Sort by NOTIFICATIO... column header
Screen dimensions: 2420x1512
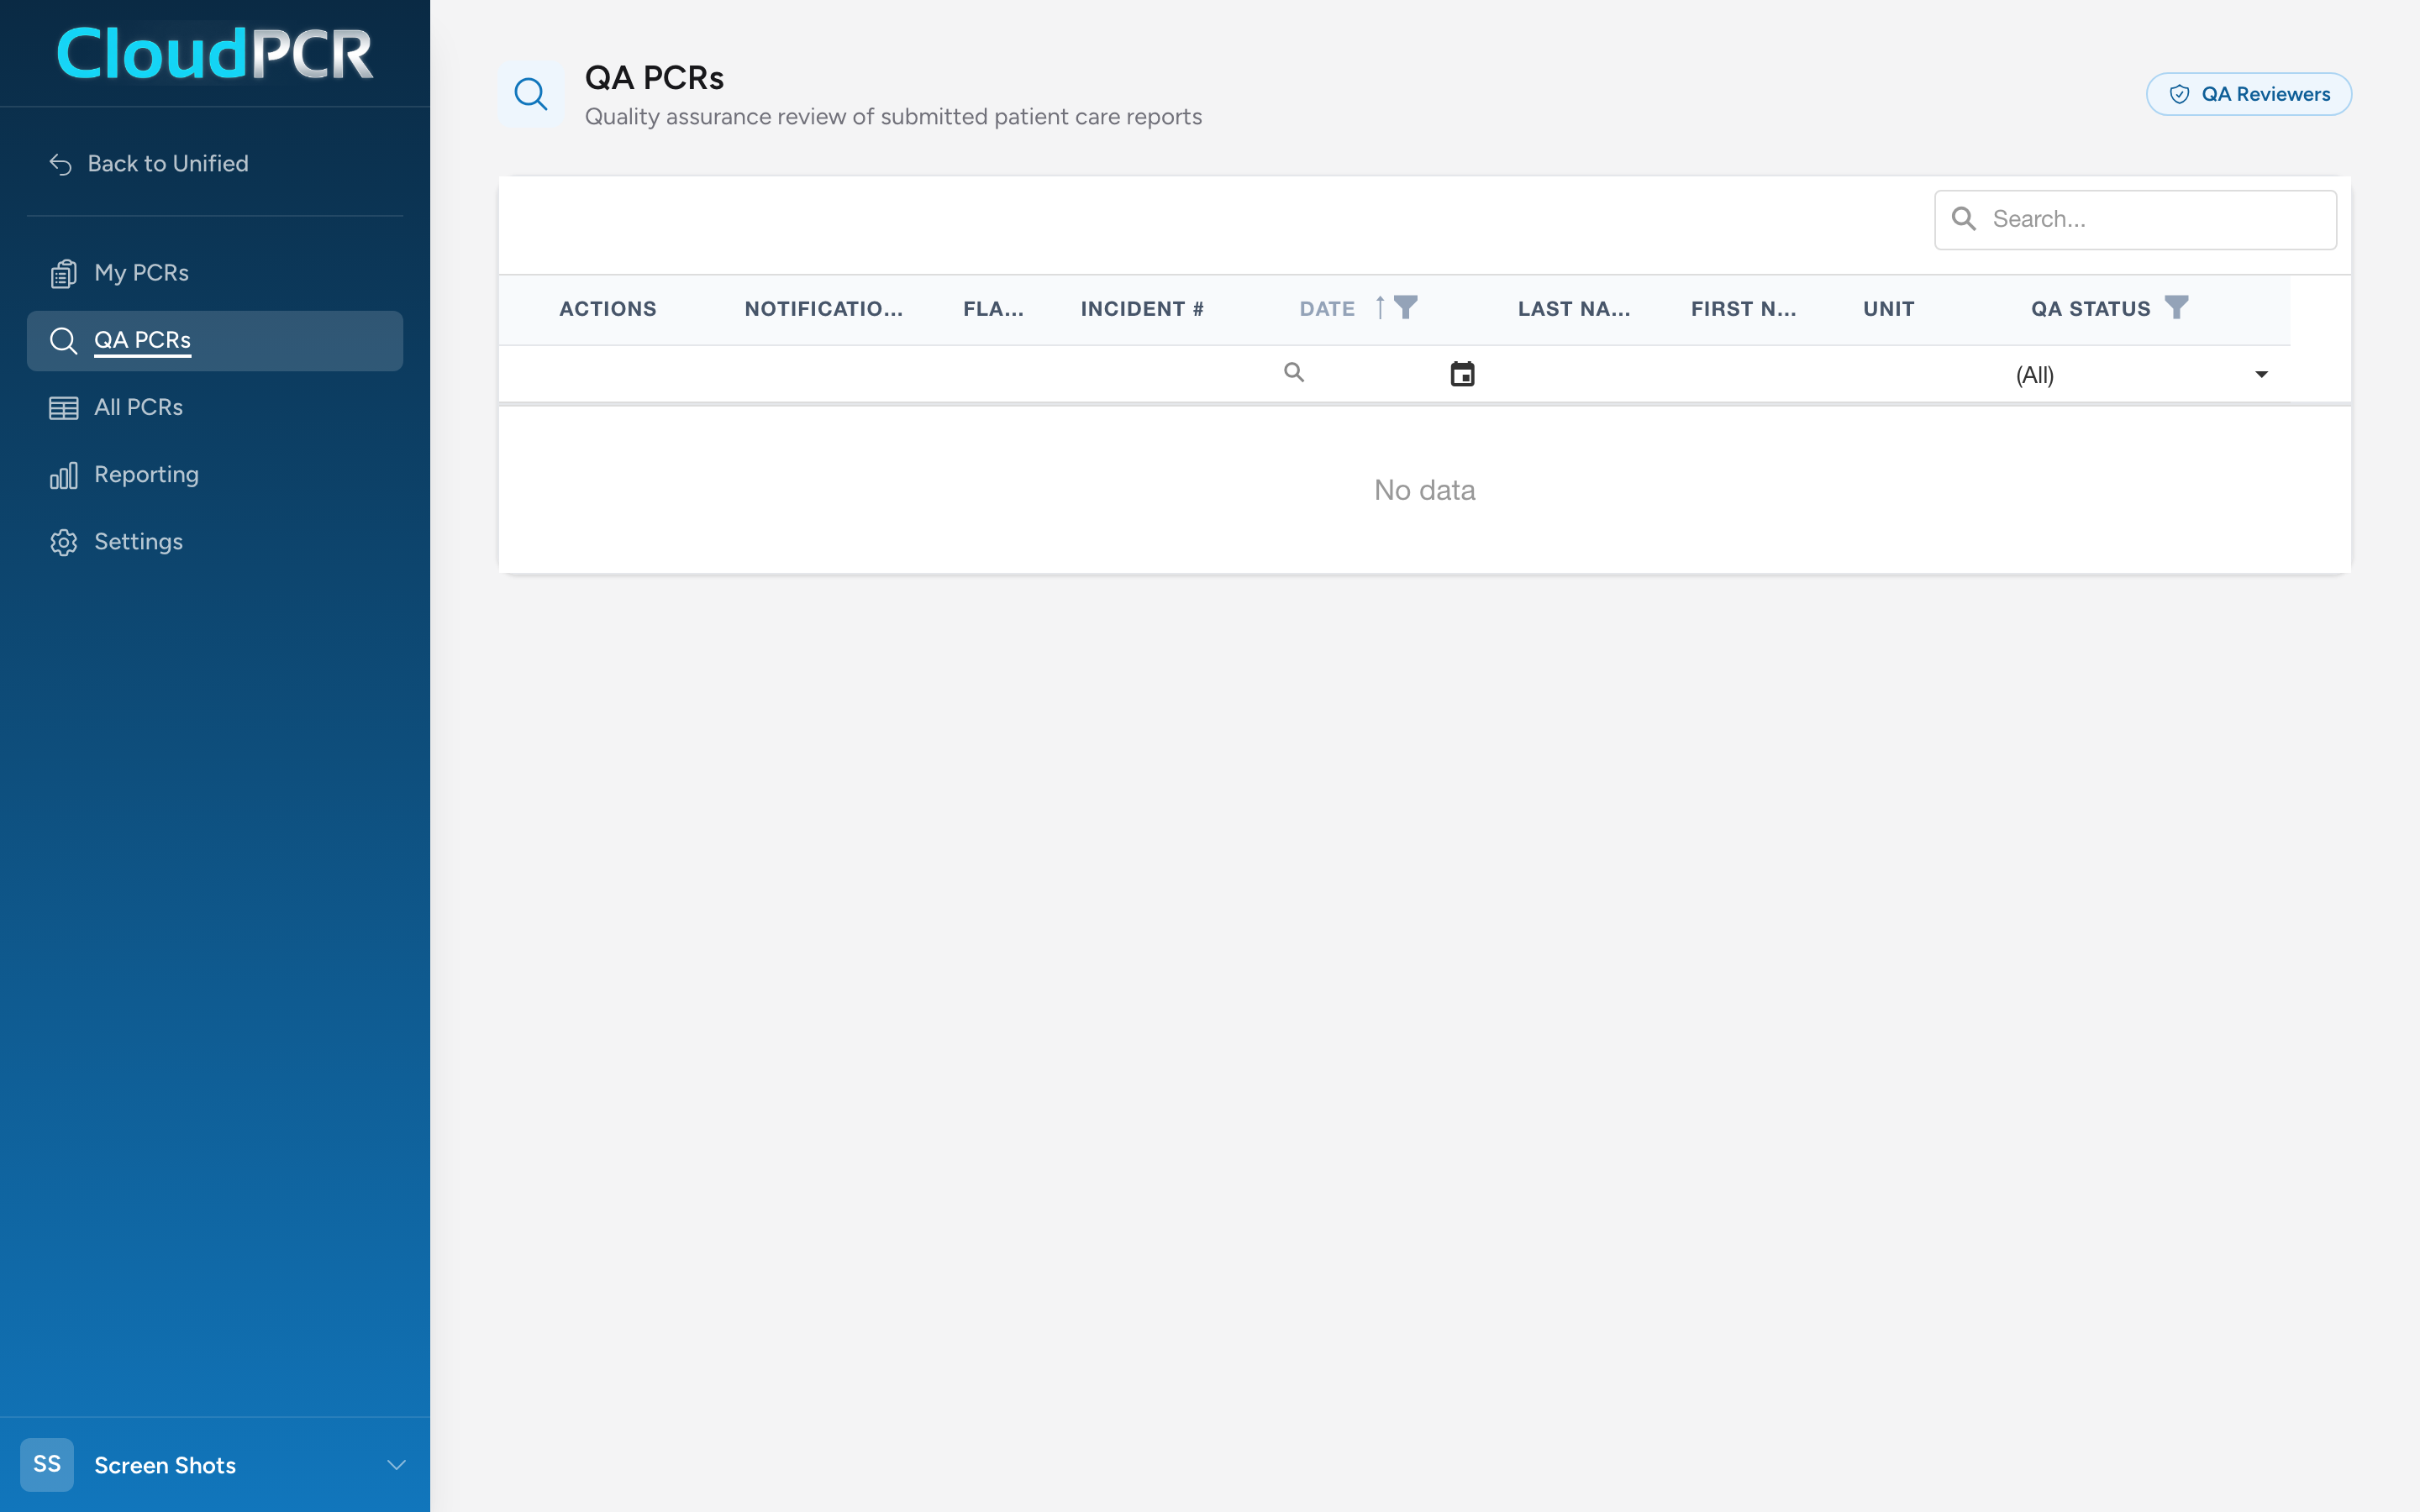(x=823, y=309)
